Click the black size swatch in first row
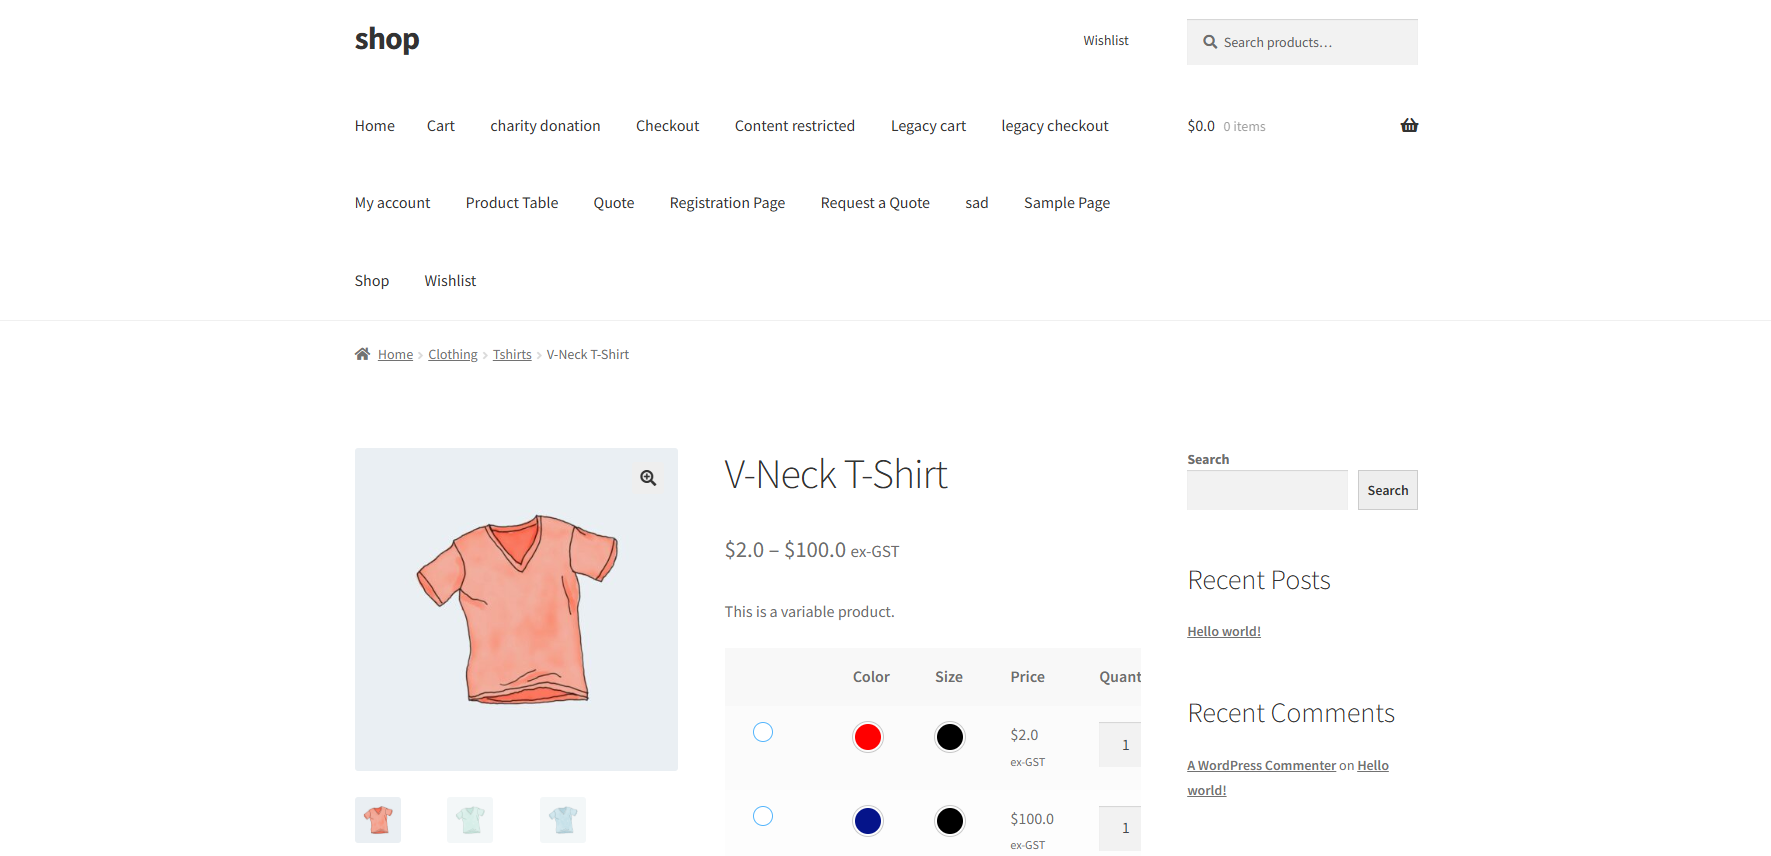The image size is (1771, 856). coord(949,737)
